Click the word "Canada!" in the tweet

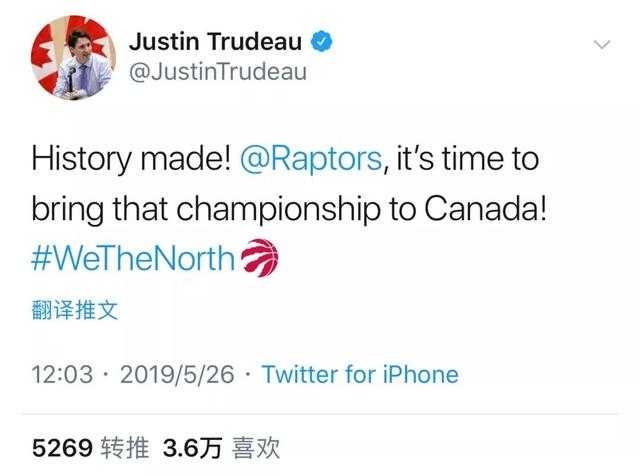(485, 210)
